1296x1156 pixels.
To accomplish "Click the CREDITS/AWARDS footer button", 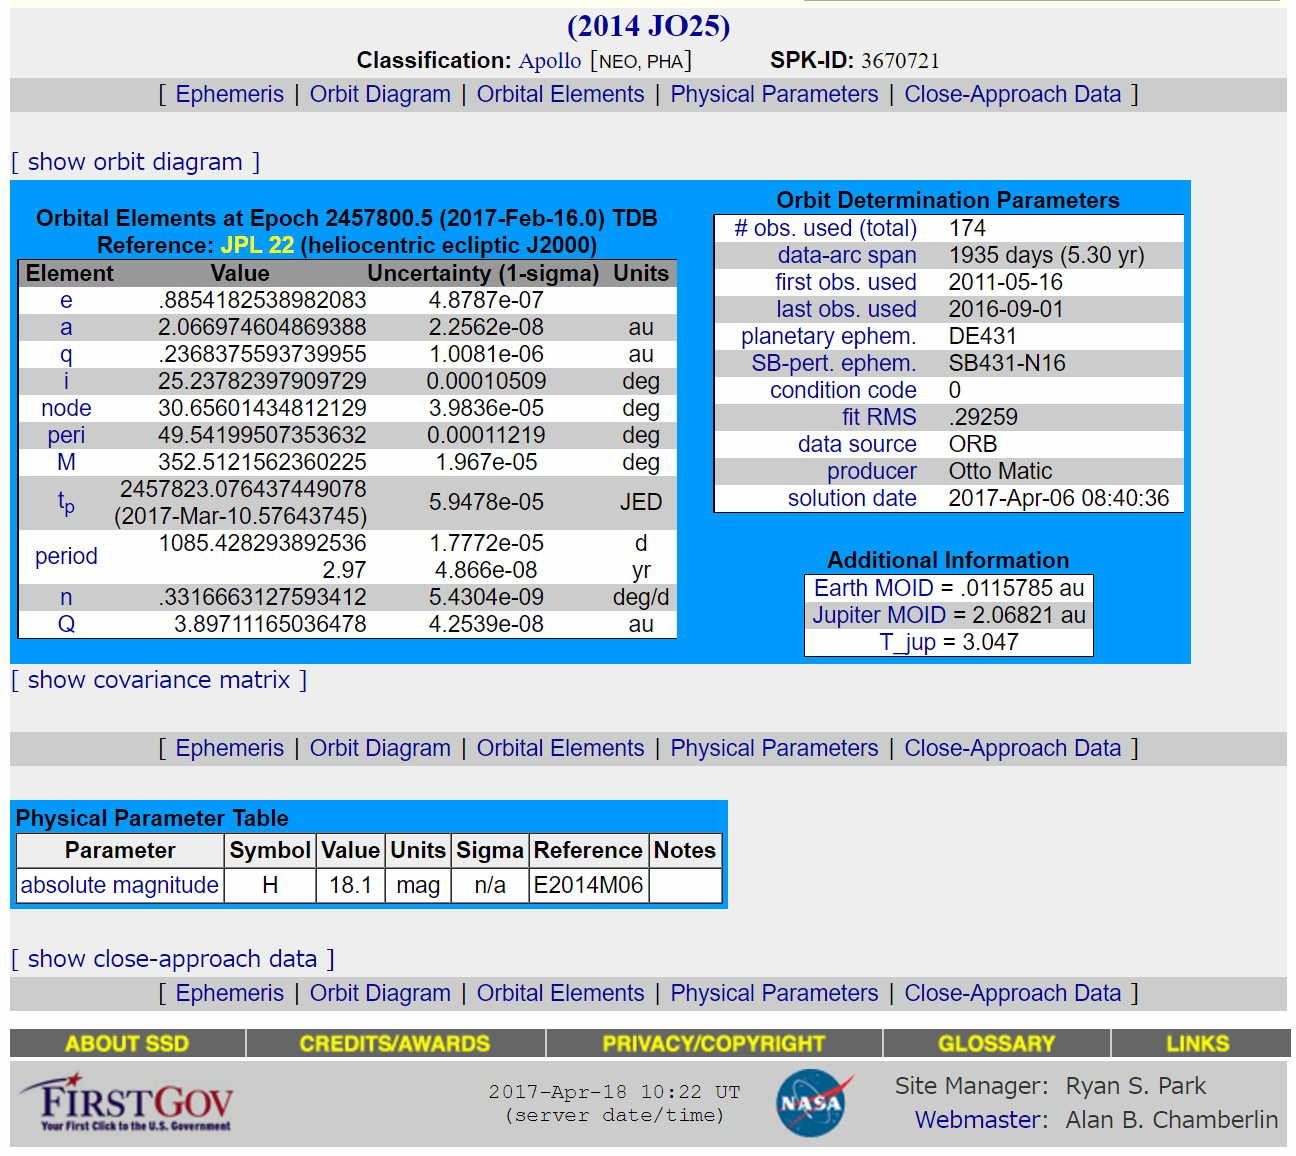I will [395, 1043].
